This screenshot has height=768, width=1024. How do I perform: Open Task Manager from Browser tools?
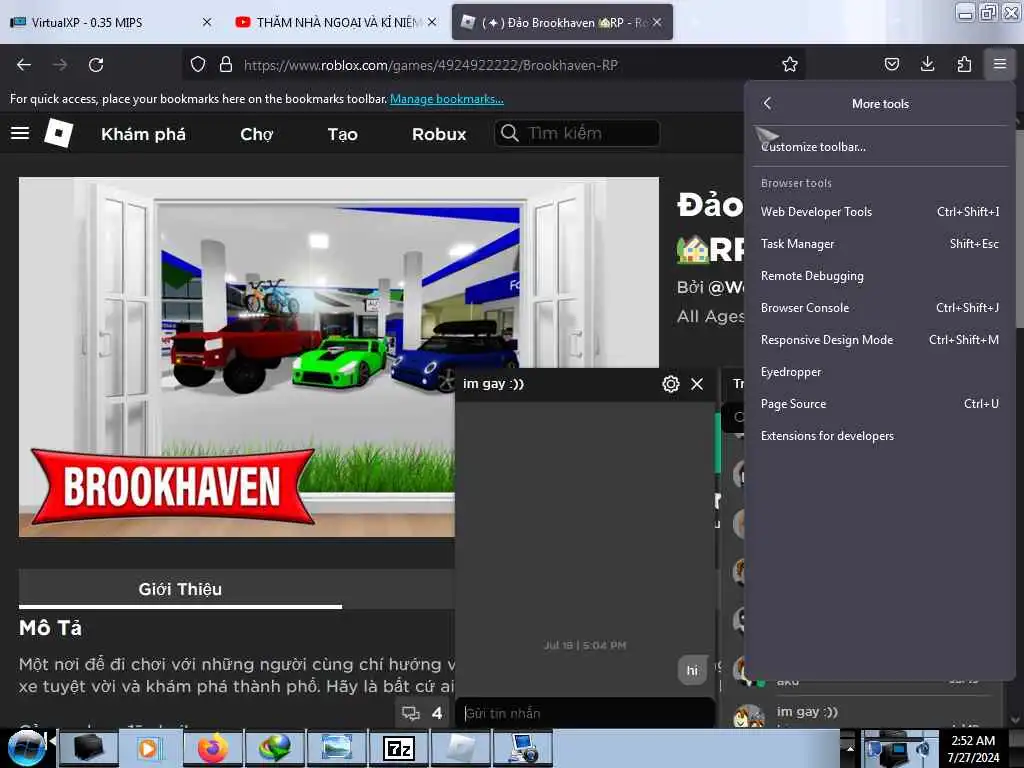point(880,244)
